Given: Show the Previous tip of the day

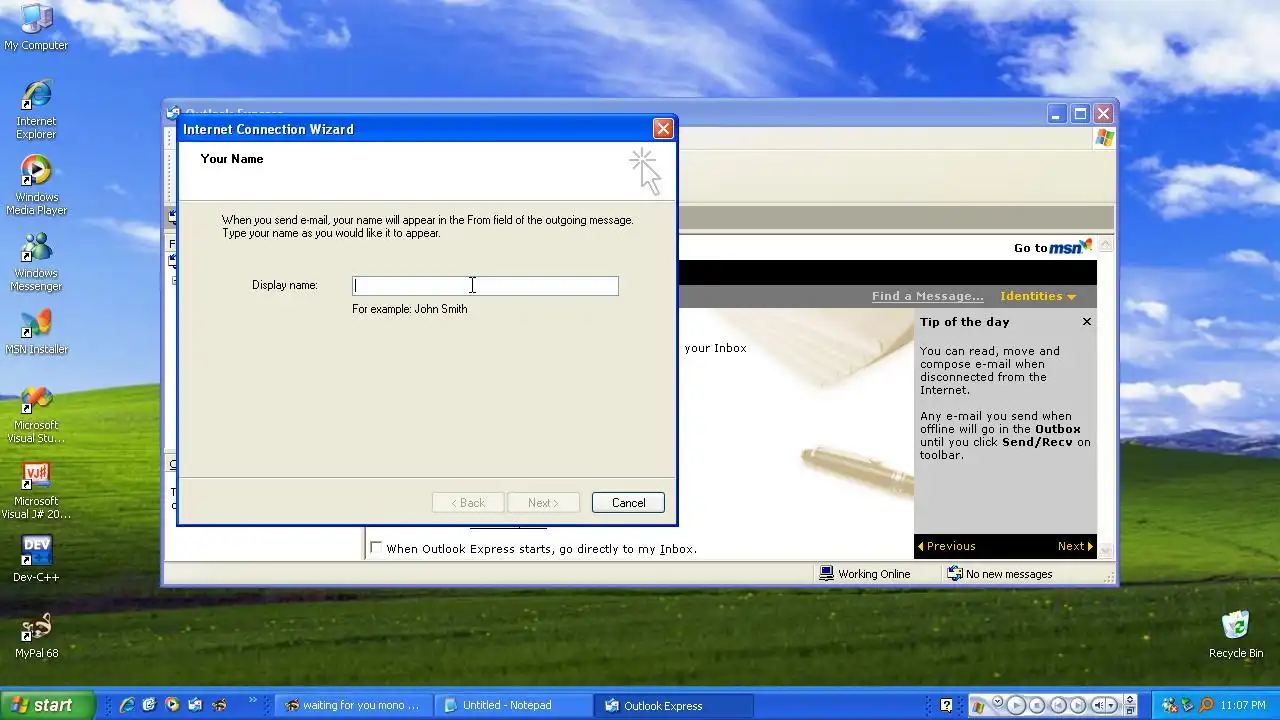Looking at the screenshot, I should pos(946,546).
